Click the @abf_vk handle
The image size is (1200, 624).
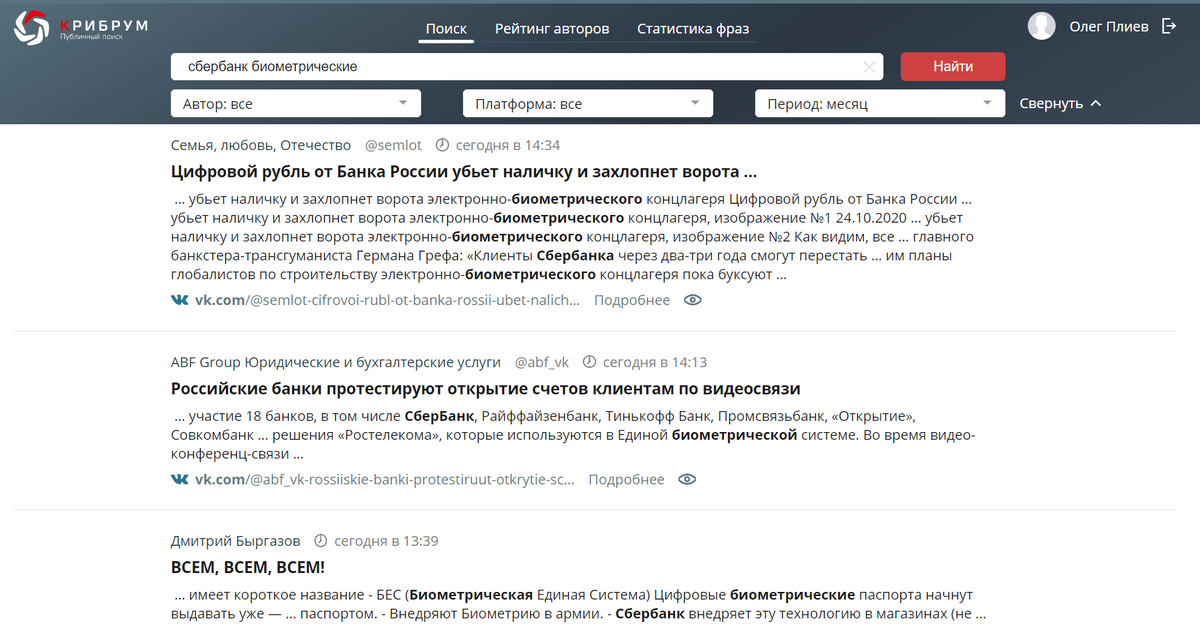541,362
